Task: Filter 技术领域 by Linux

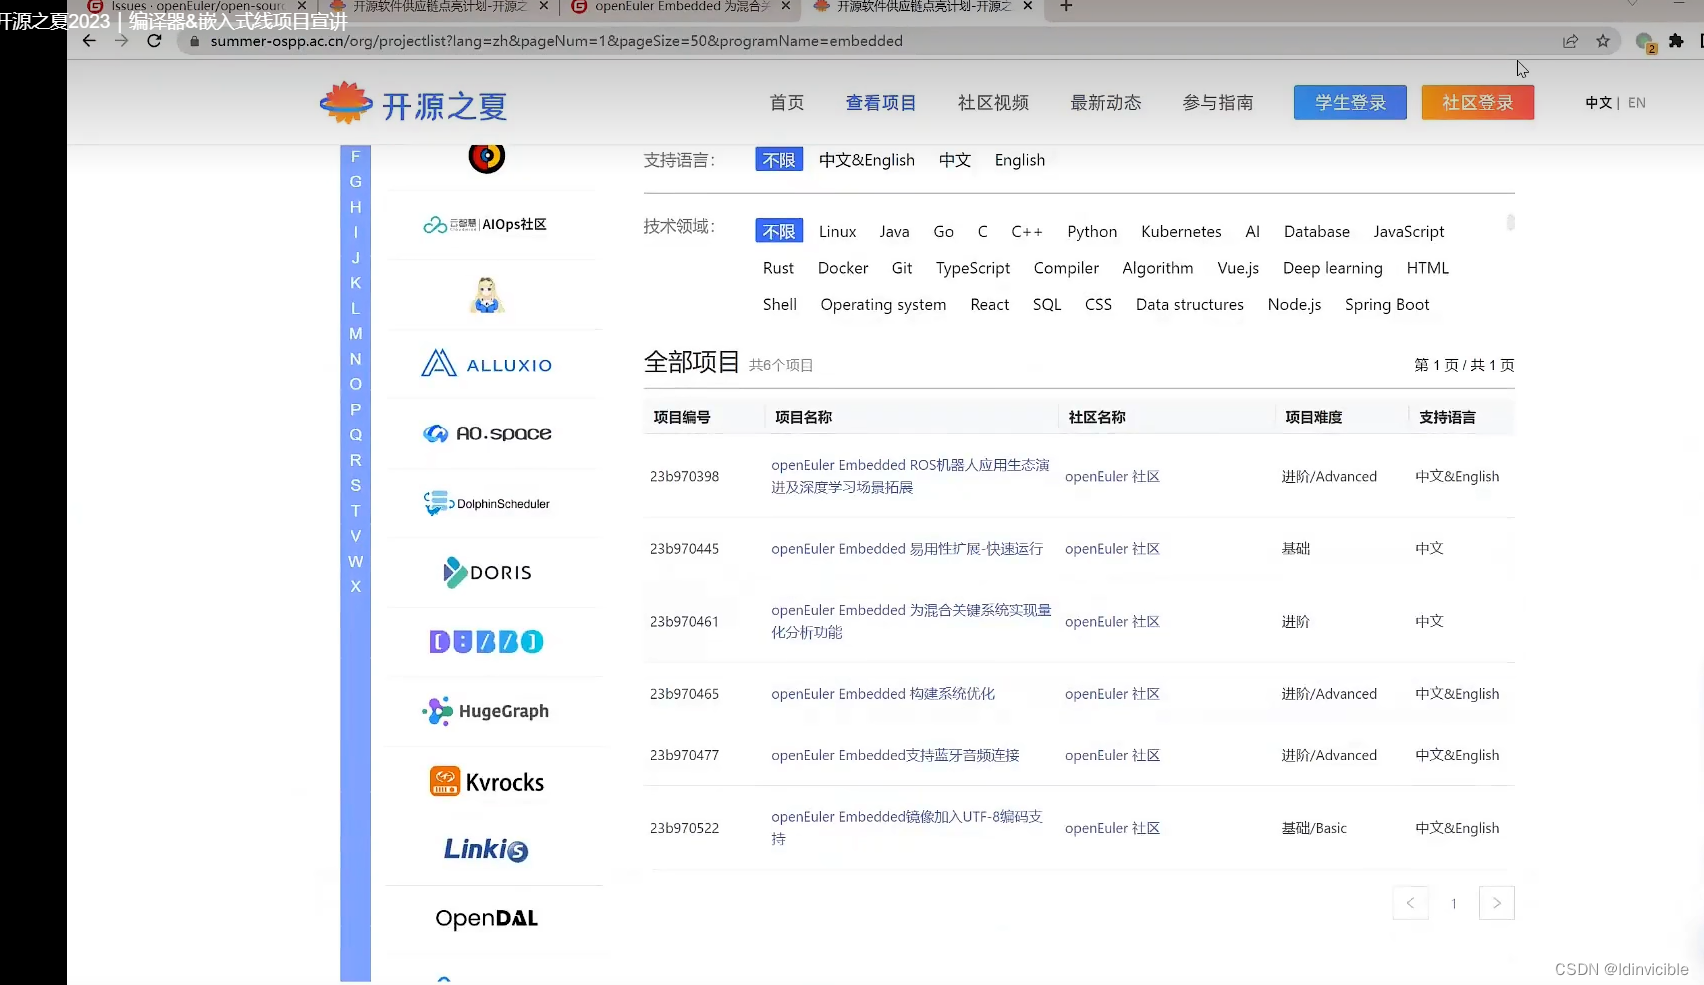Action: 838,231
